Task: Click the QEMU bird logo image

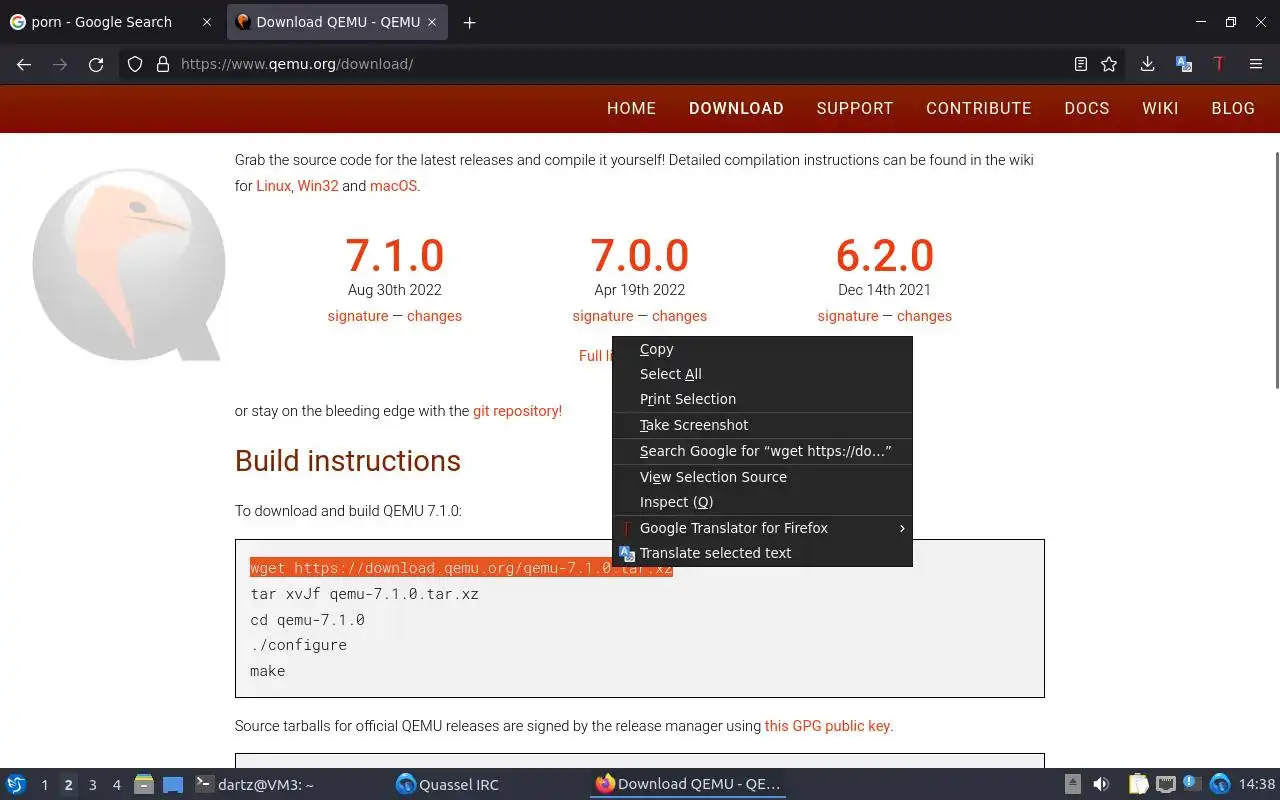Action: click(x=128, y=265)
